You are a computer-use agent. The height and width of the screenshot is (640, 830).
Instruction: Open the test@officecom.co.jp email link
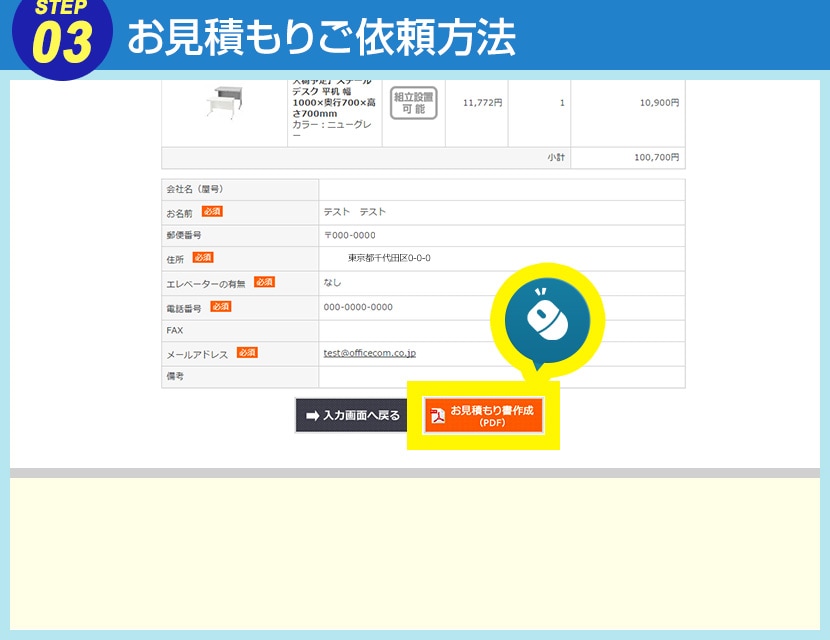tap(369, 353)
